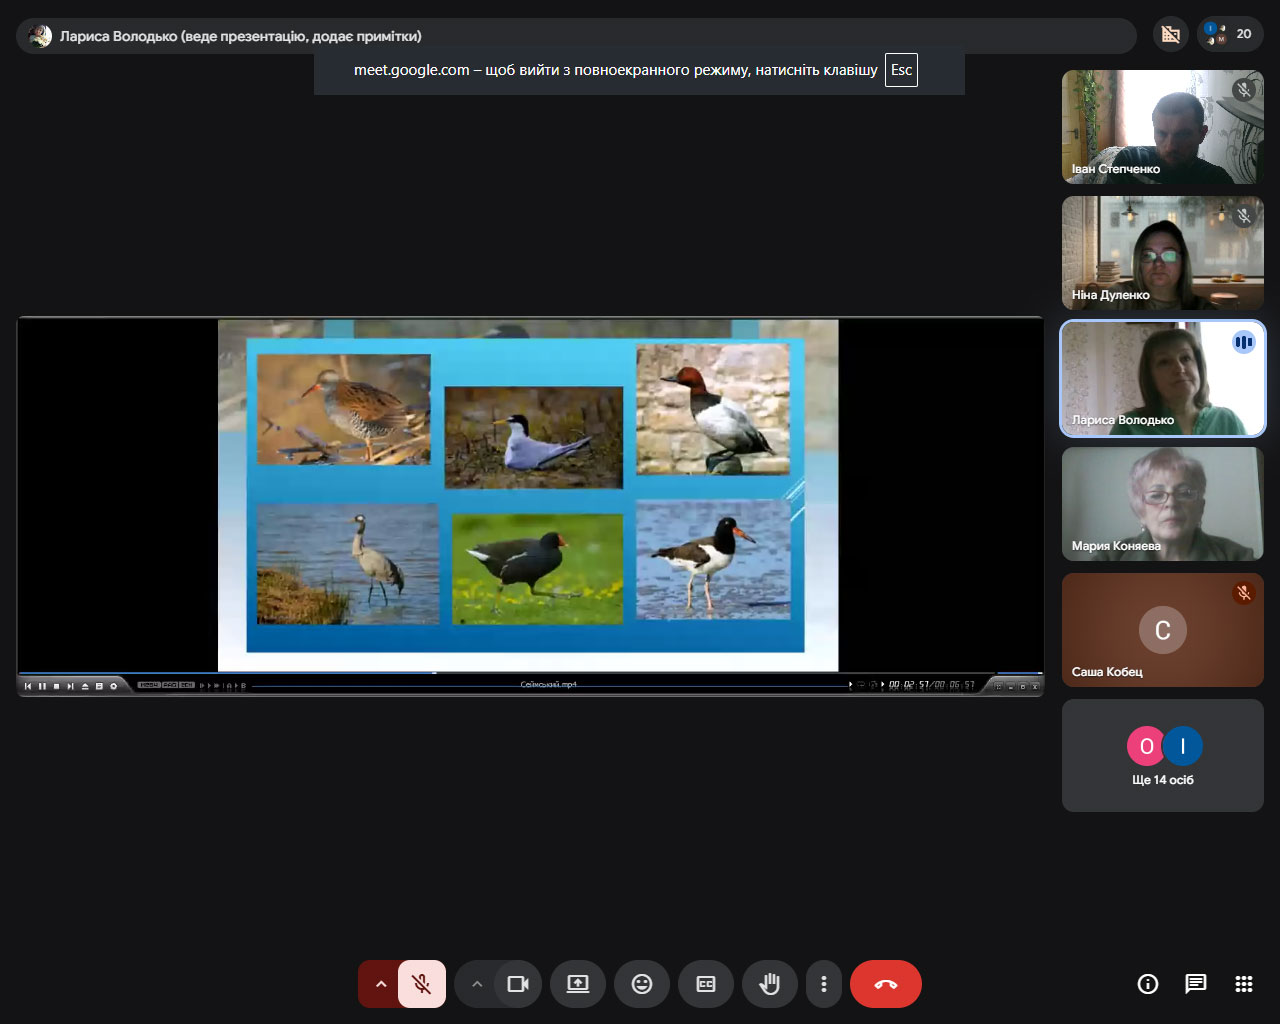Toggle the camera on or off
The image size is (1280, 1024).
[517, 984]
